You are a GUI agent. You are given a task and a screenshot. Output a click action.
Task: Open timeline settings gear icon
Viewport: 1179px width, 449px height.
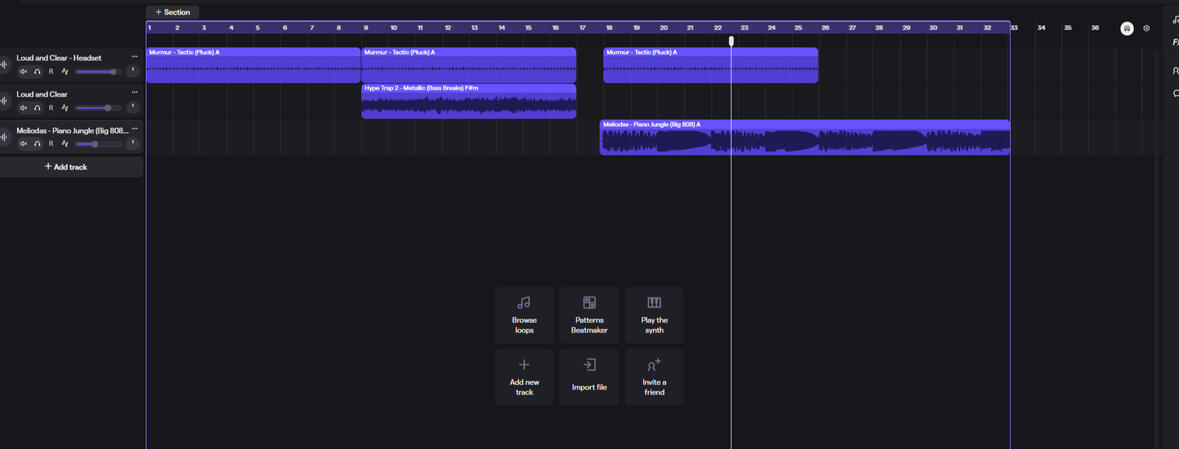(1147, 29)
